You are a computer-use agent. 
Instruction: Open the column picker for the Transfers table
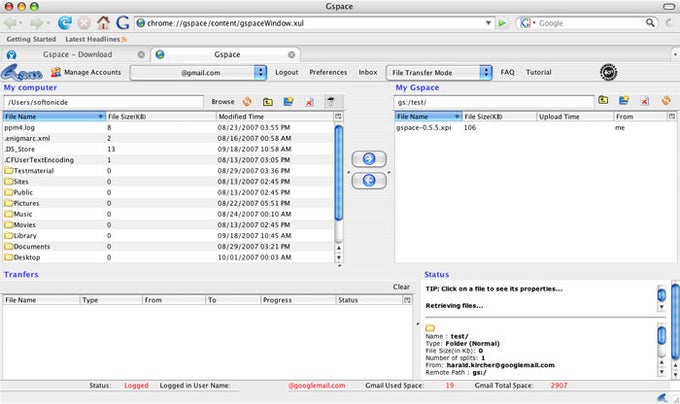(x=407, y=300)
